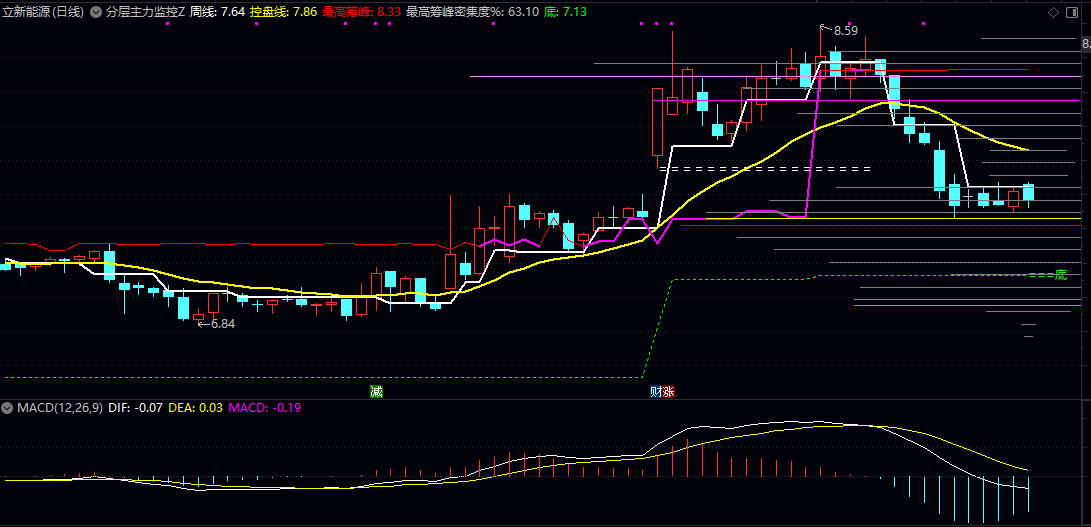
Task: Click the red 最高筹峰 value label
Action: (361, 12)
